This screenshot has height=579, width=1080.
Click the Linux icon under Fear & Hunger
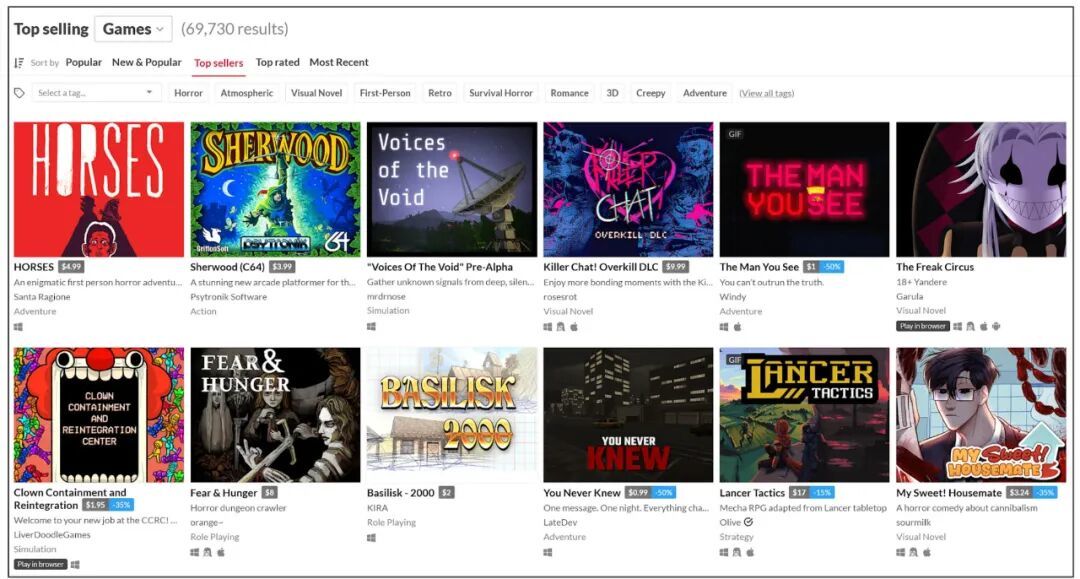point(207,552)
